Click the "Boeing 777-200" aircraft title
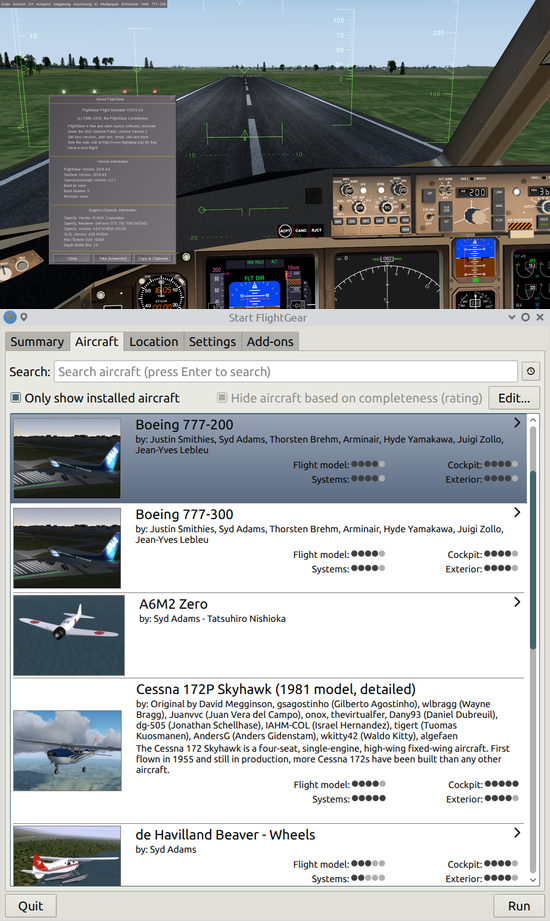The image size is (550, 921). pyautogui.click(x=185, y=425)
